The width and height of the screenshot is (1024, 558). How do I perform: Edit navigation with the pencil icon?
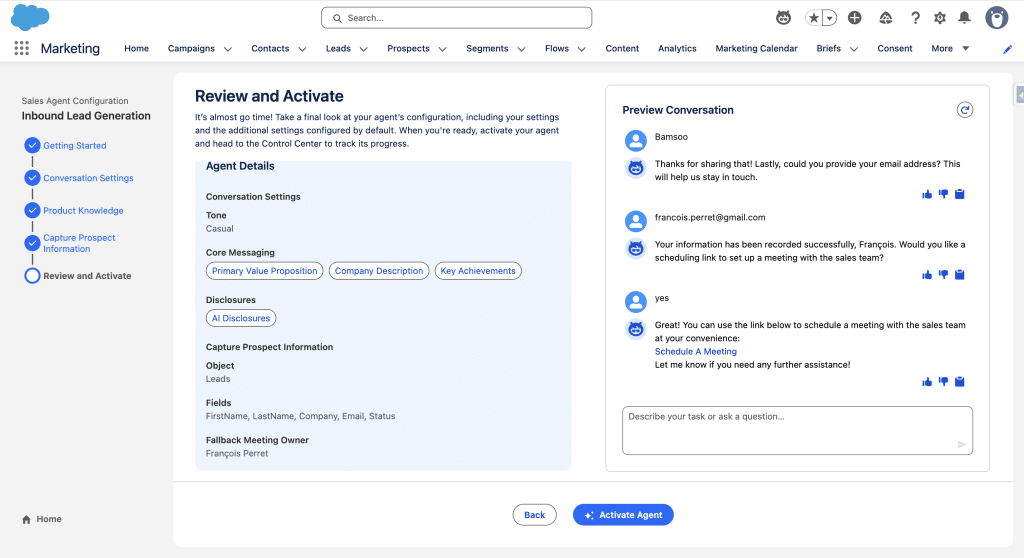pyautogui.click(x=1007, y=49)
